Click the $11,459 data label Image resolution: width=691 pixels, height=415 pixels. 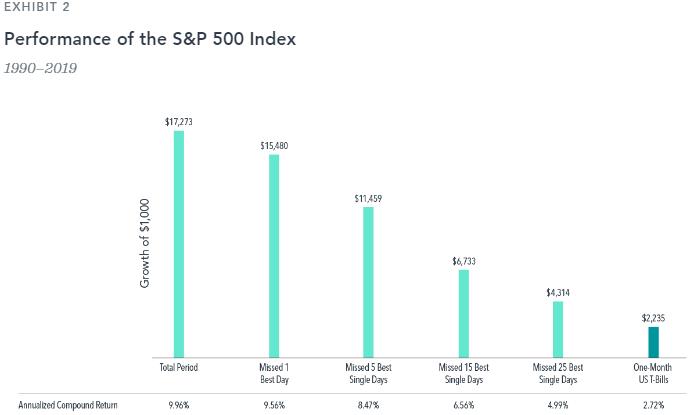[368, 198]
